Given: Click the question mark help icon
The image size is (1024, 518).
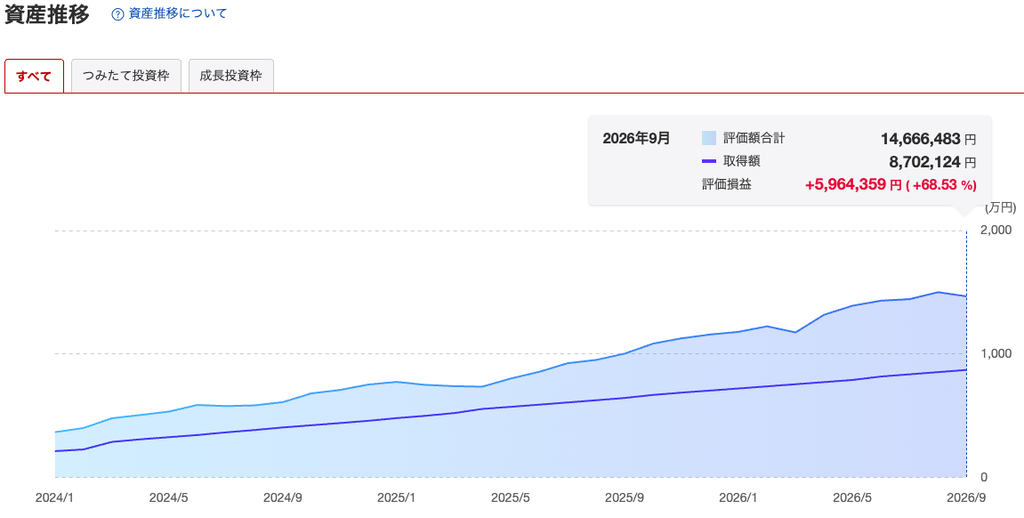Looking at the screenshot, I should [118, 14].
